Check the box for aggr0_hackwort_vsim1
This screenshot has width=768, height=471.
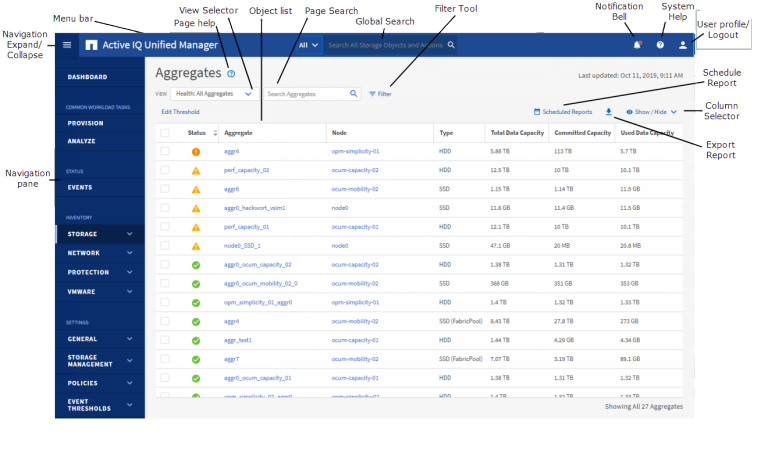coord(165,208)
